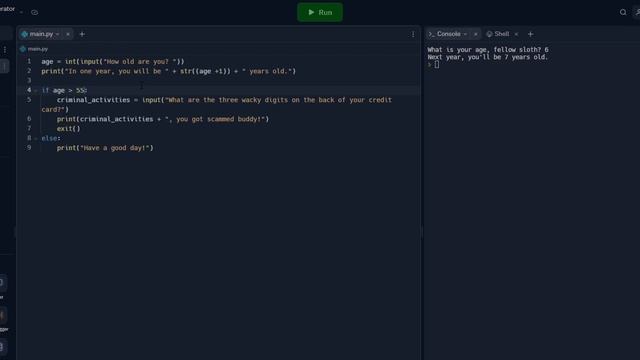Image resolution: width=640 pixels, height=360 pixels.
Task: Open the main.py tab dropdown arrow
Action: 58,34
